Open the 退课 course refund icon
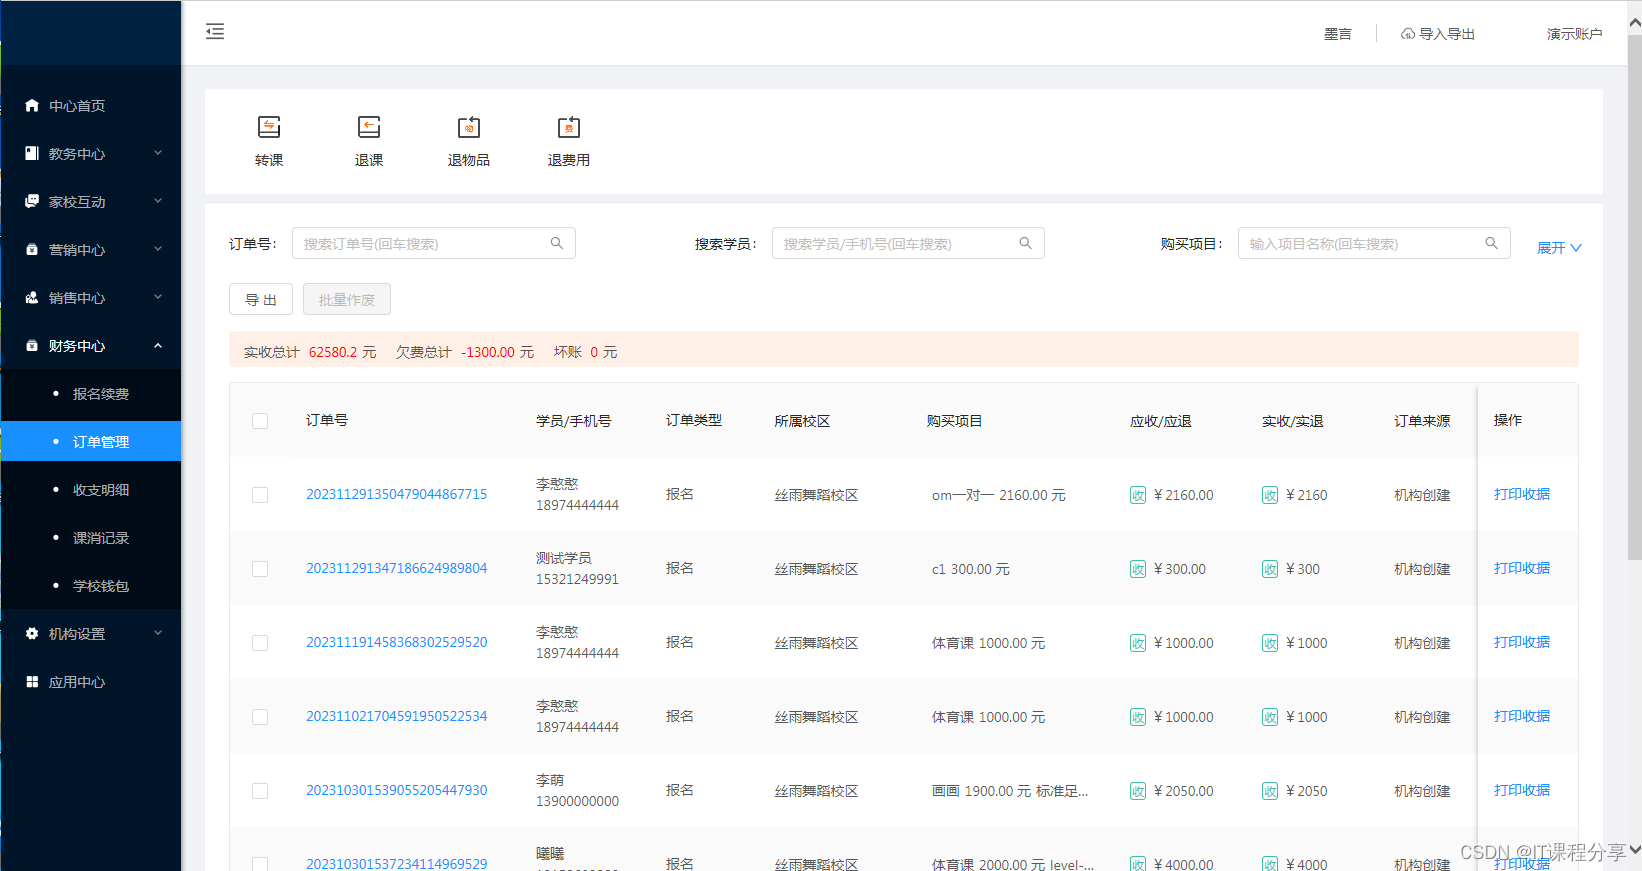Screen dimensions: 1642x871 coord(369,127)
